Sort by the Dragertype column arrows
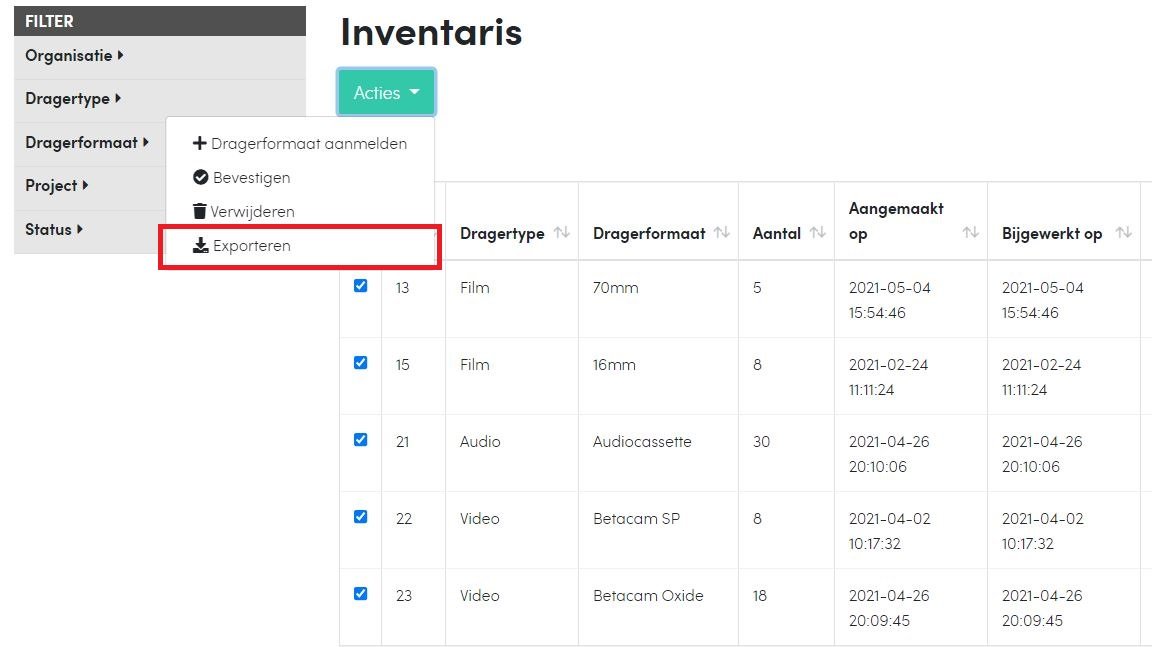Image resolution: width=1152 pixels, height=647 pixels. [562, 233]
